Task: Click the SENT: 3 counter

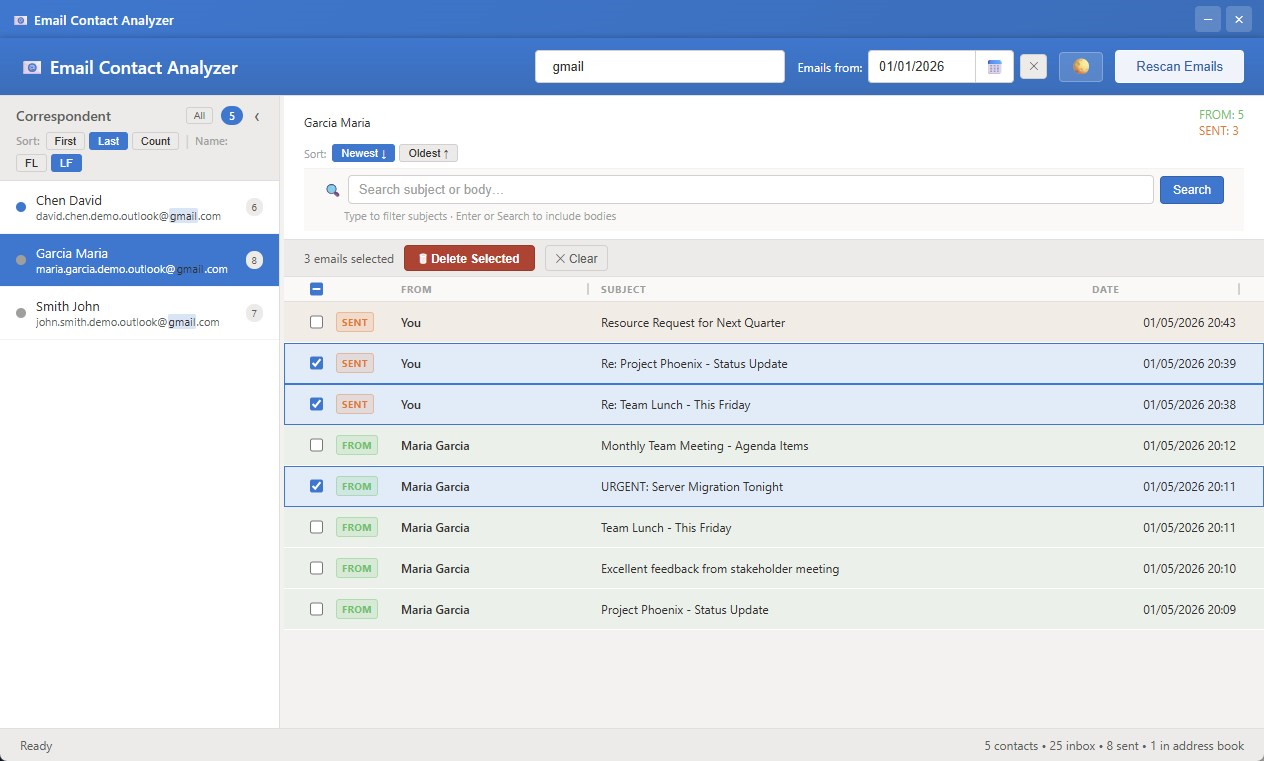Action: point(1218,131)
